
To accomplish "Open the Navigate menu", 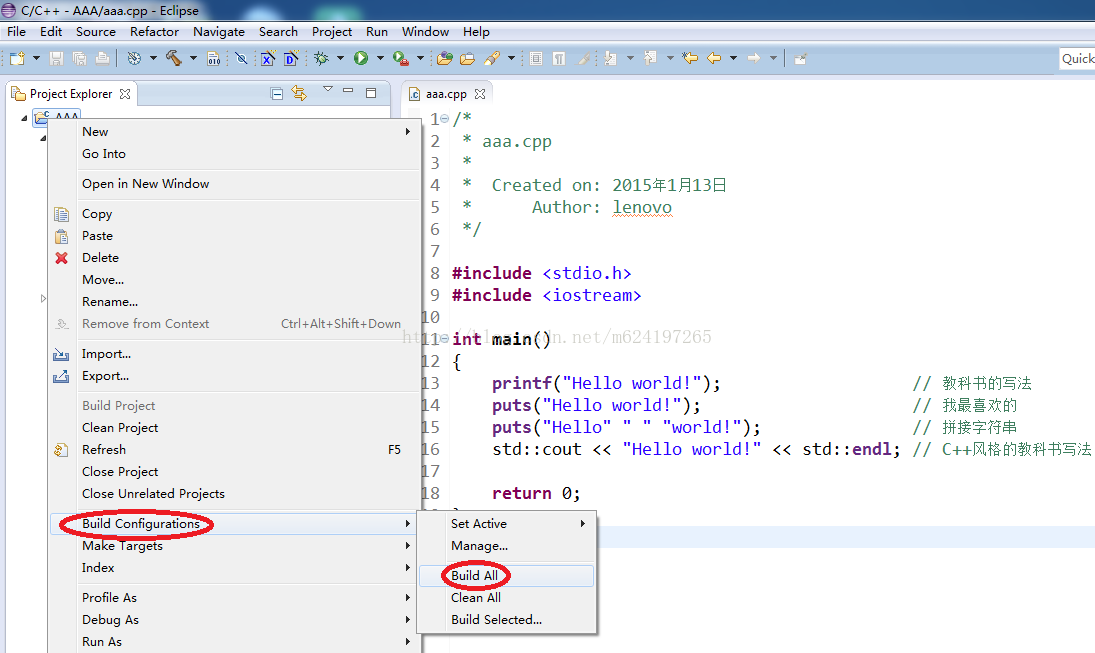I will coord(219,31).
